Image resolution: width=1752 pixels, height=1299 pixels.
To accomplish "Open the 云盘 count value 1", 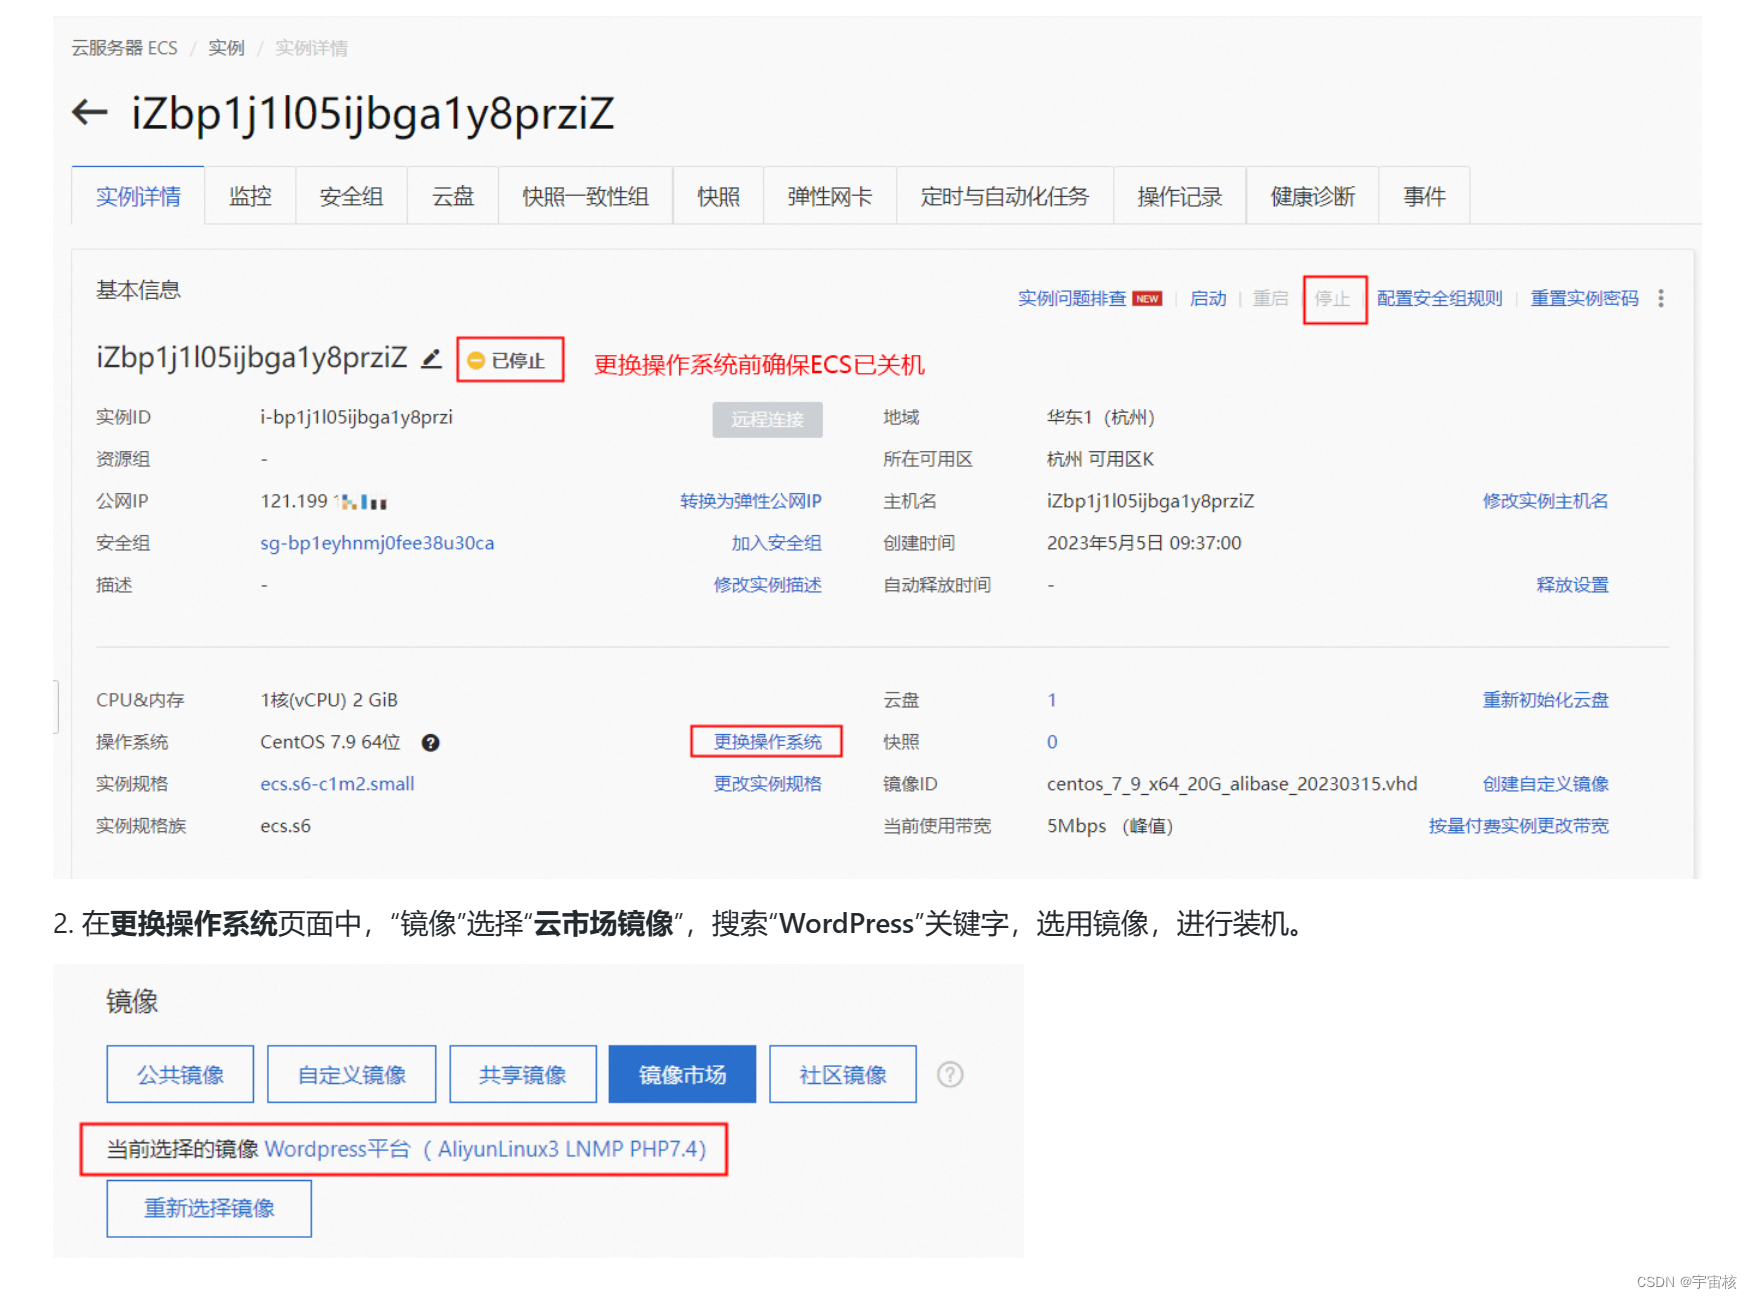I will (x=1052, y=700).
